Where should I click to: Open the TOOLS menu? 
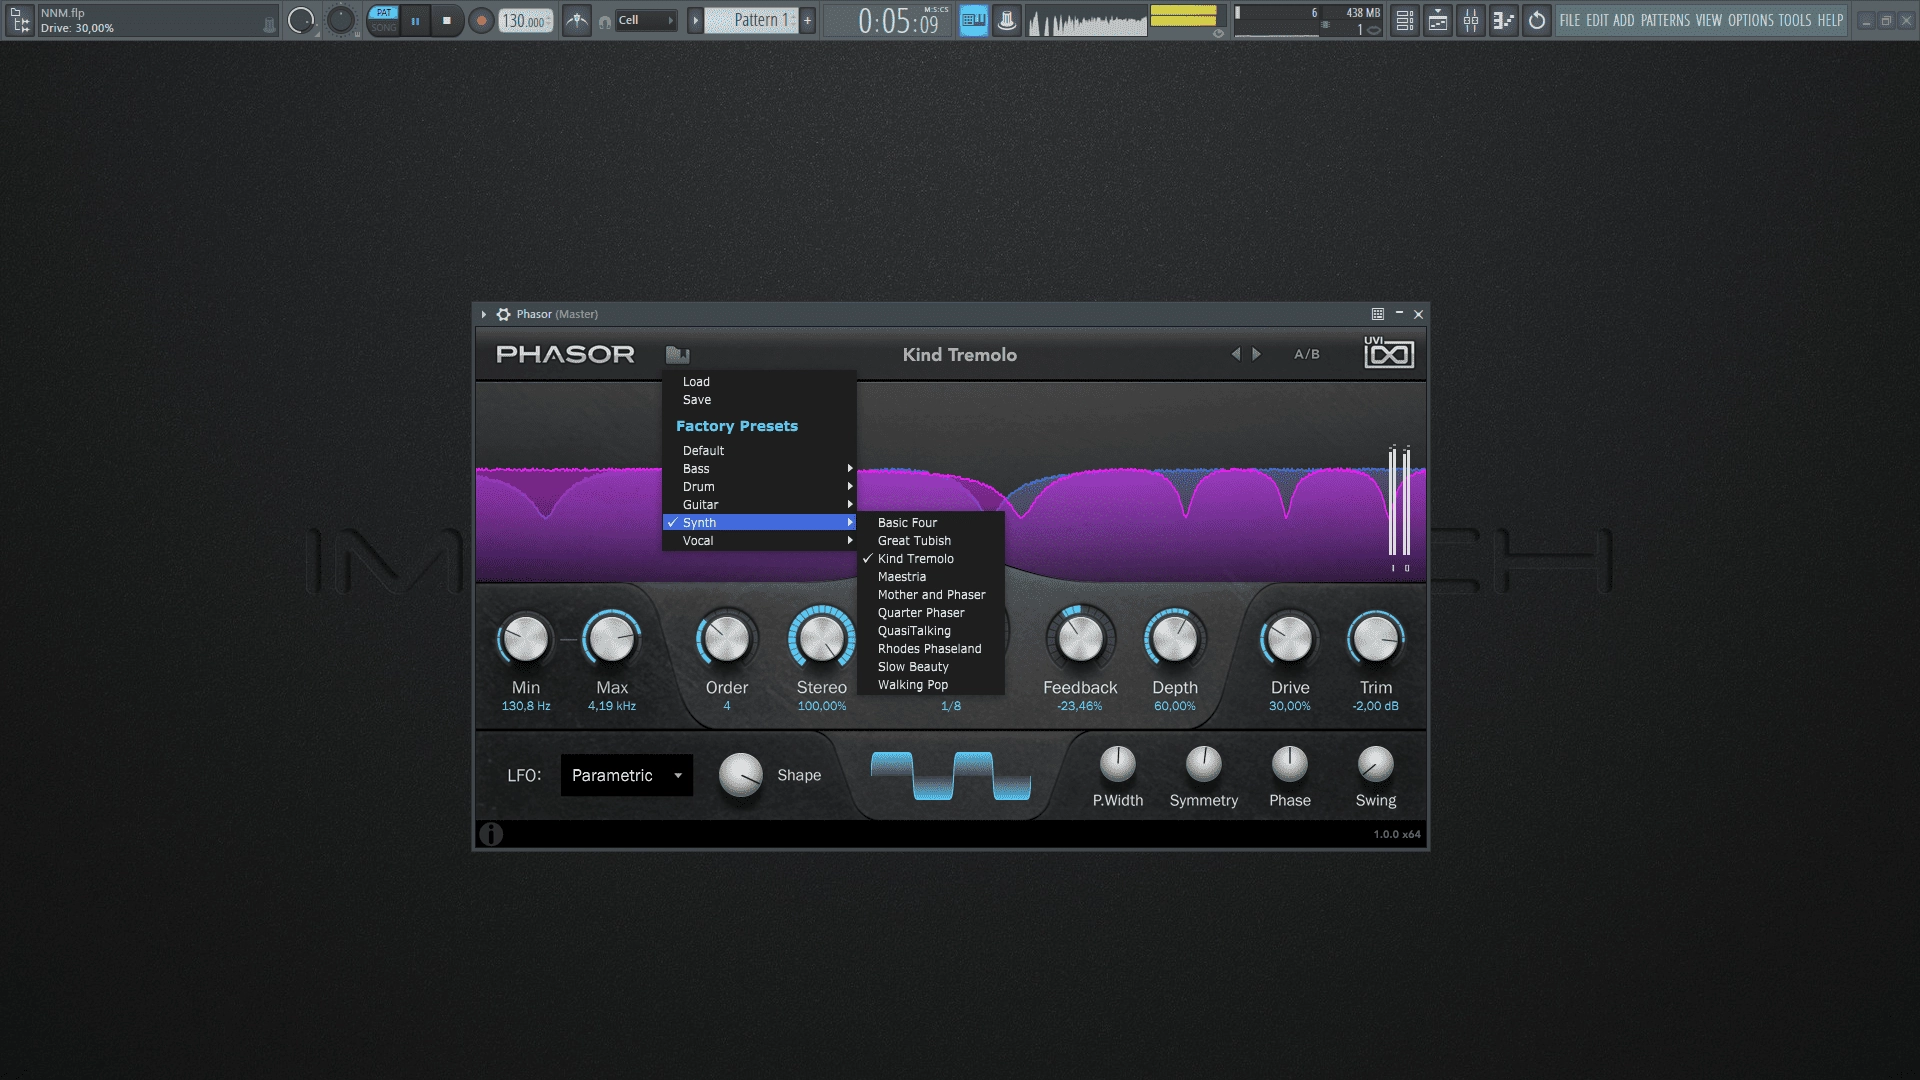pos(1795,20)
